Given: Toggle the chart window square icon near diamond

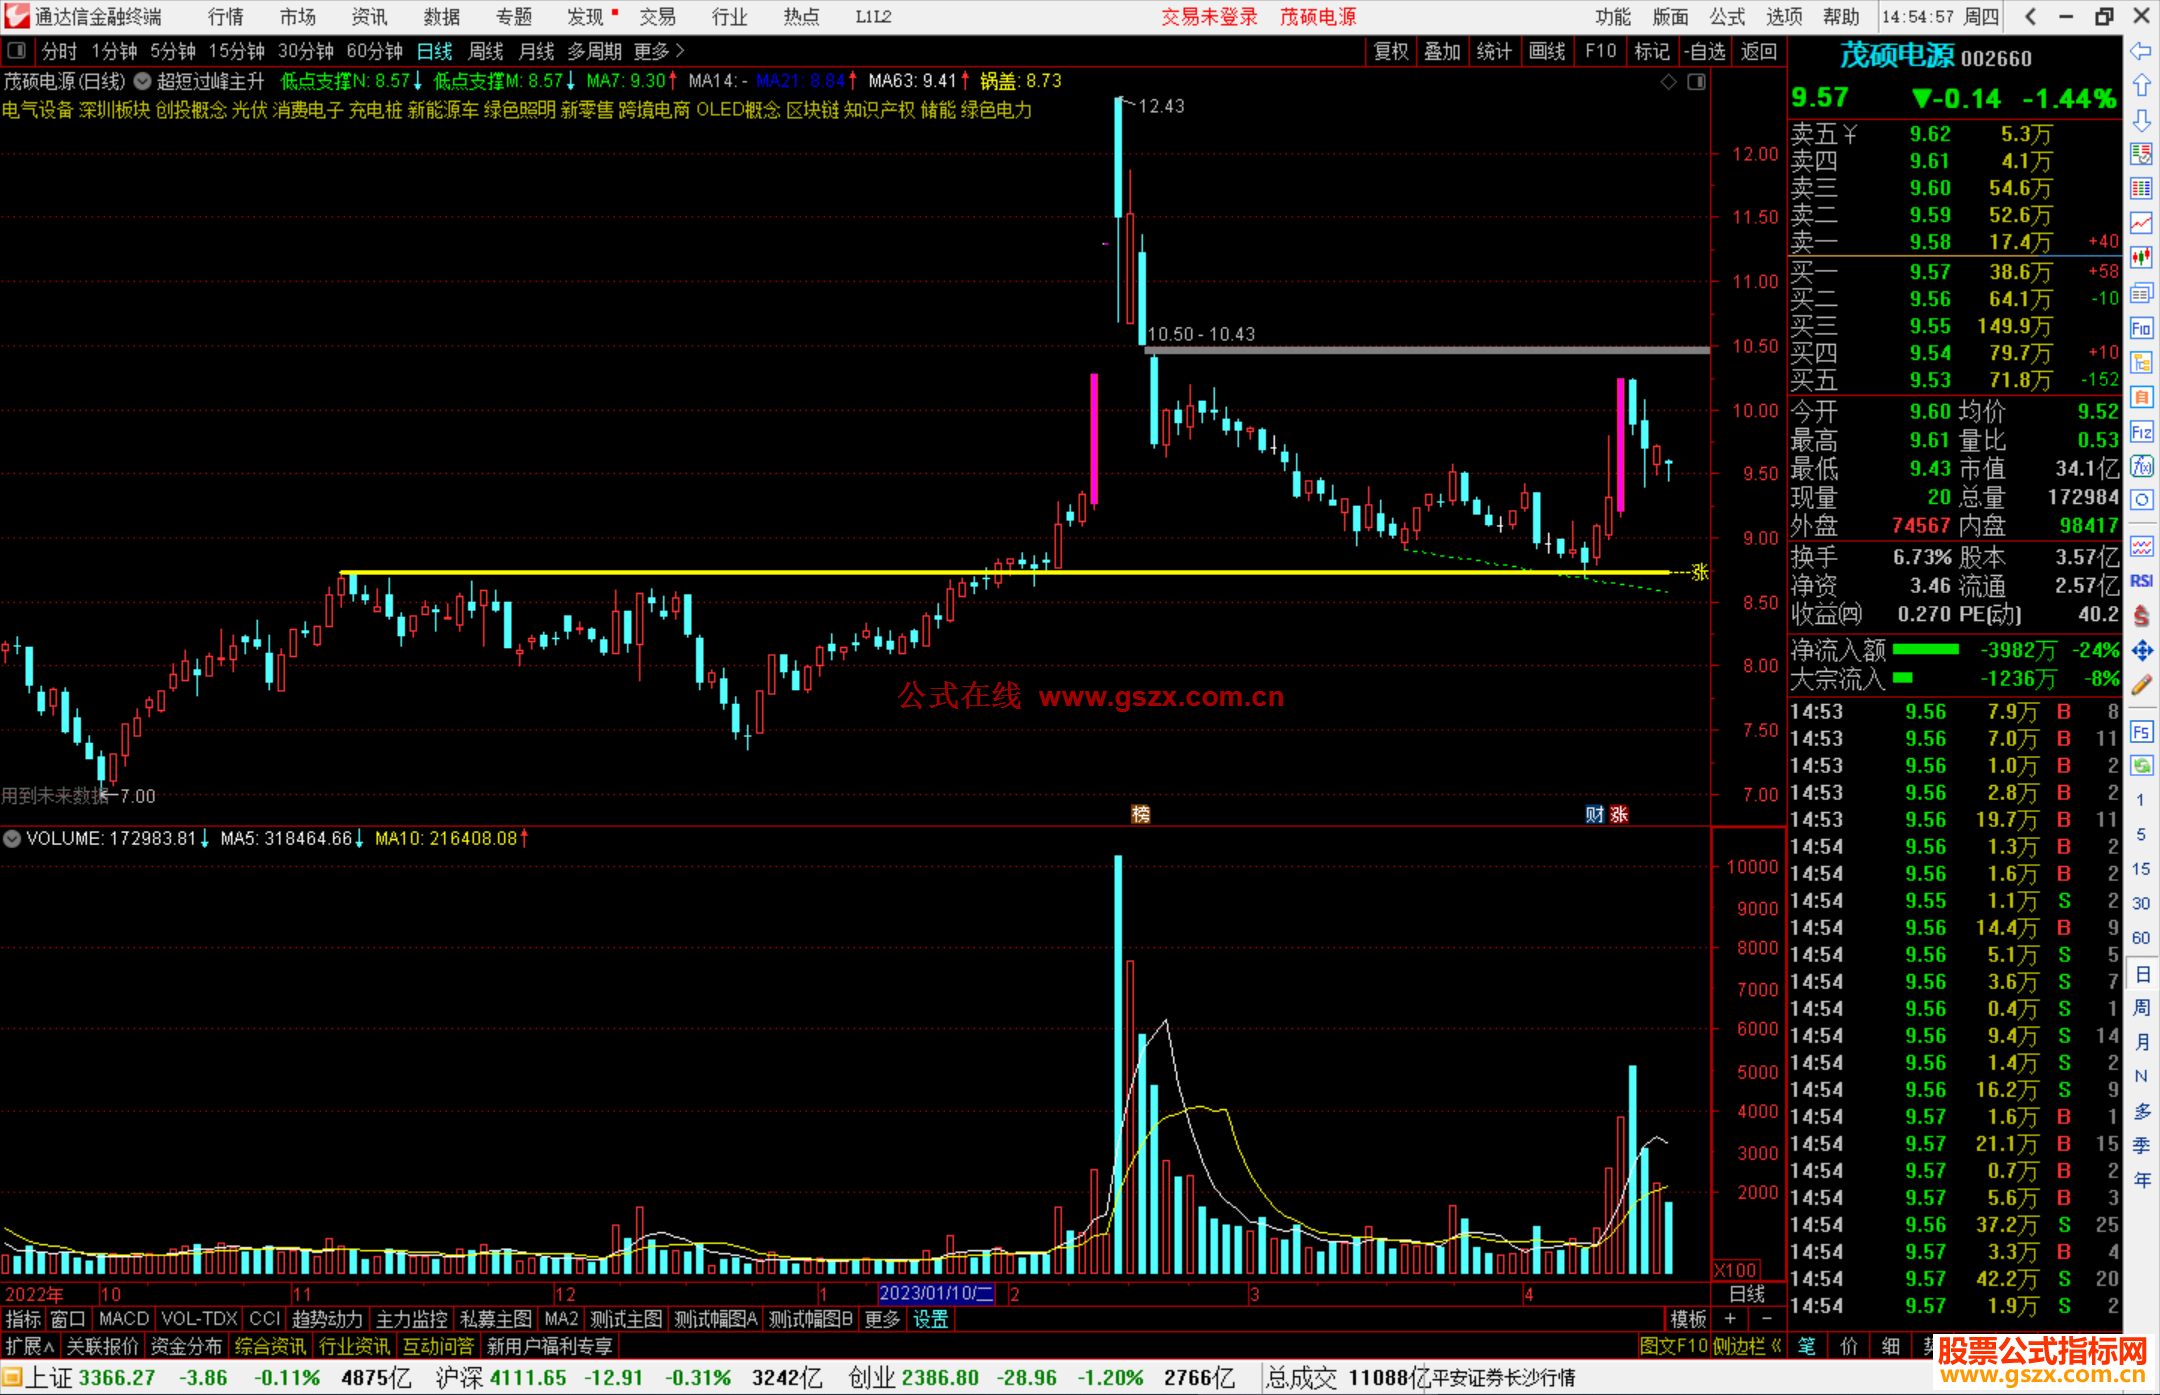Looking at the screenshot, I should [1696, 82].
